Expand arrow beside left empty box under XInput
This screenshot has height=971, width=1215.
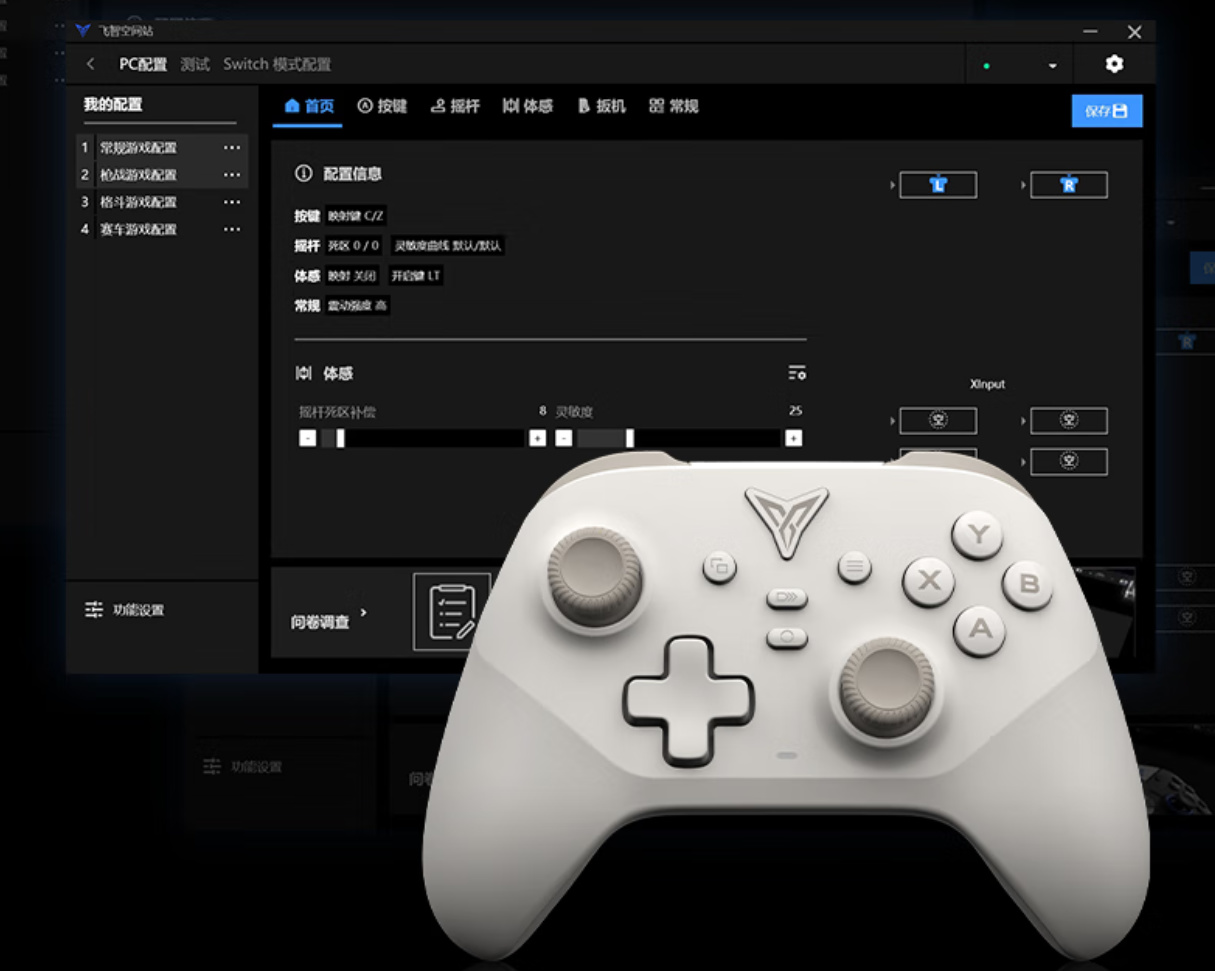tap(892, 421)
